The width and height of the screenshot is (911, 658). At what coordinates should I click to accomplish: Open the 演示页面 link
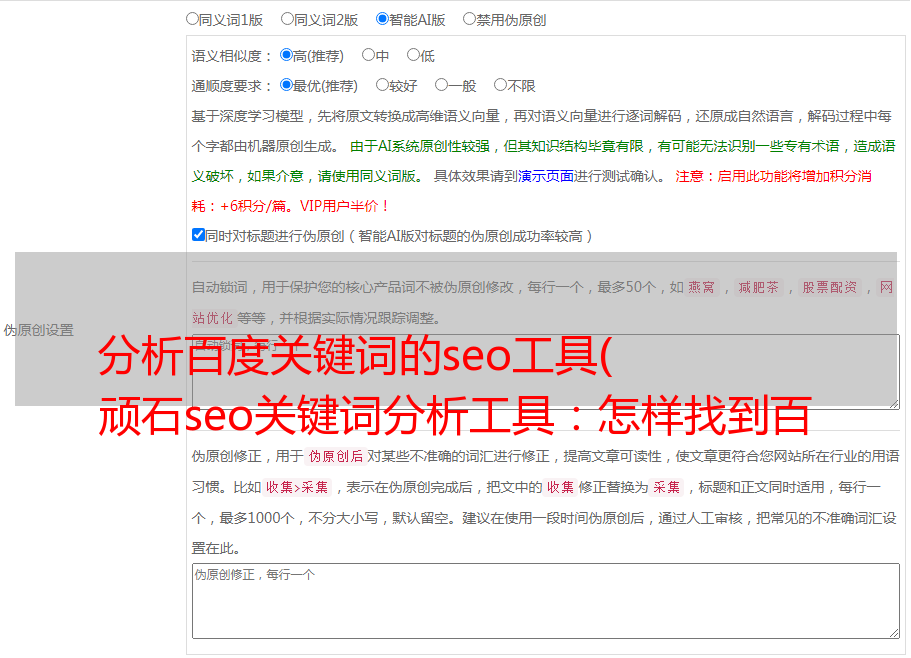click(x=546, y=176)
